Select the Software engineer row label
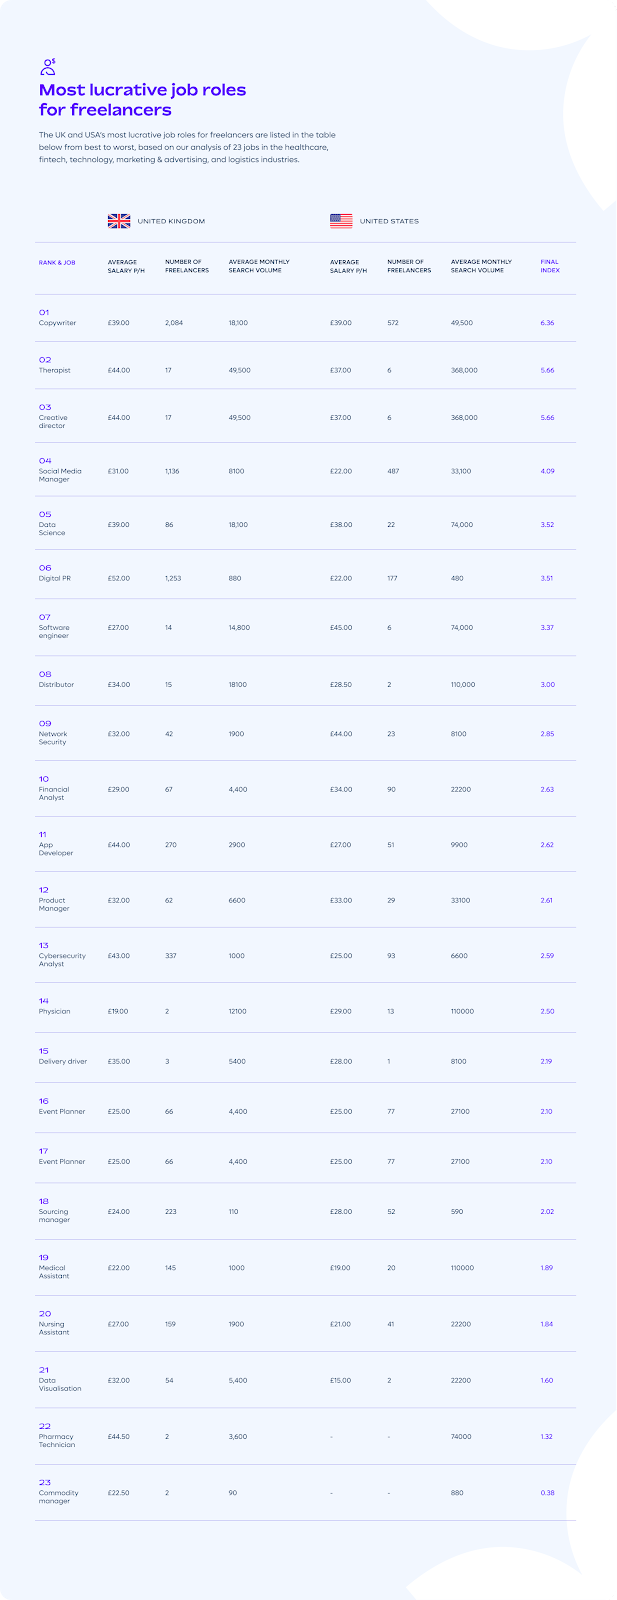Viewport: 617px width, 1600px height. pyautogui.click(x=54, y=632)
